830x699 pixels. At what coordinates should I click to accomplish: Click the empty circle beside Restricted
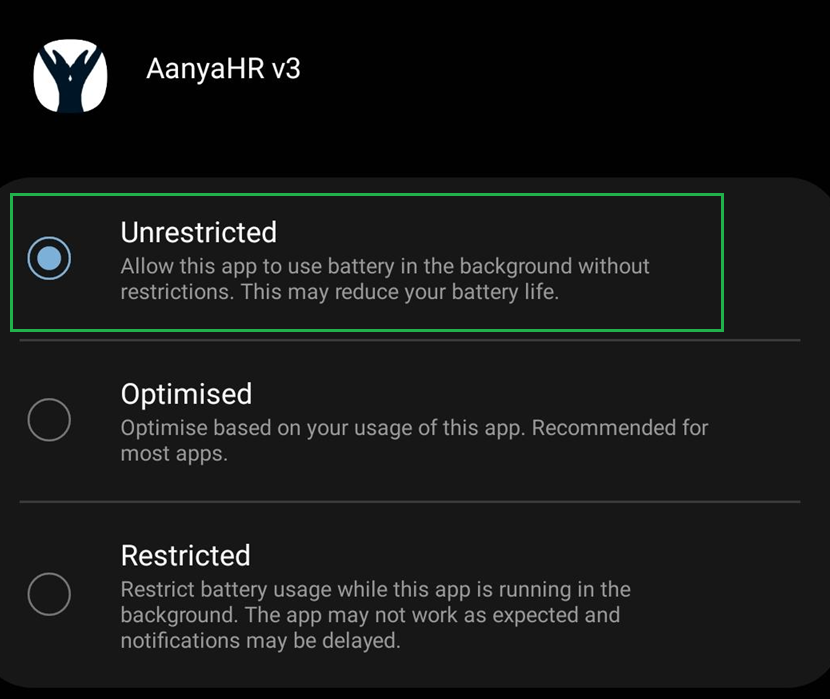click(x=49, y=595)
